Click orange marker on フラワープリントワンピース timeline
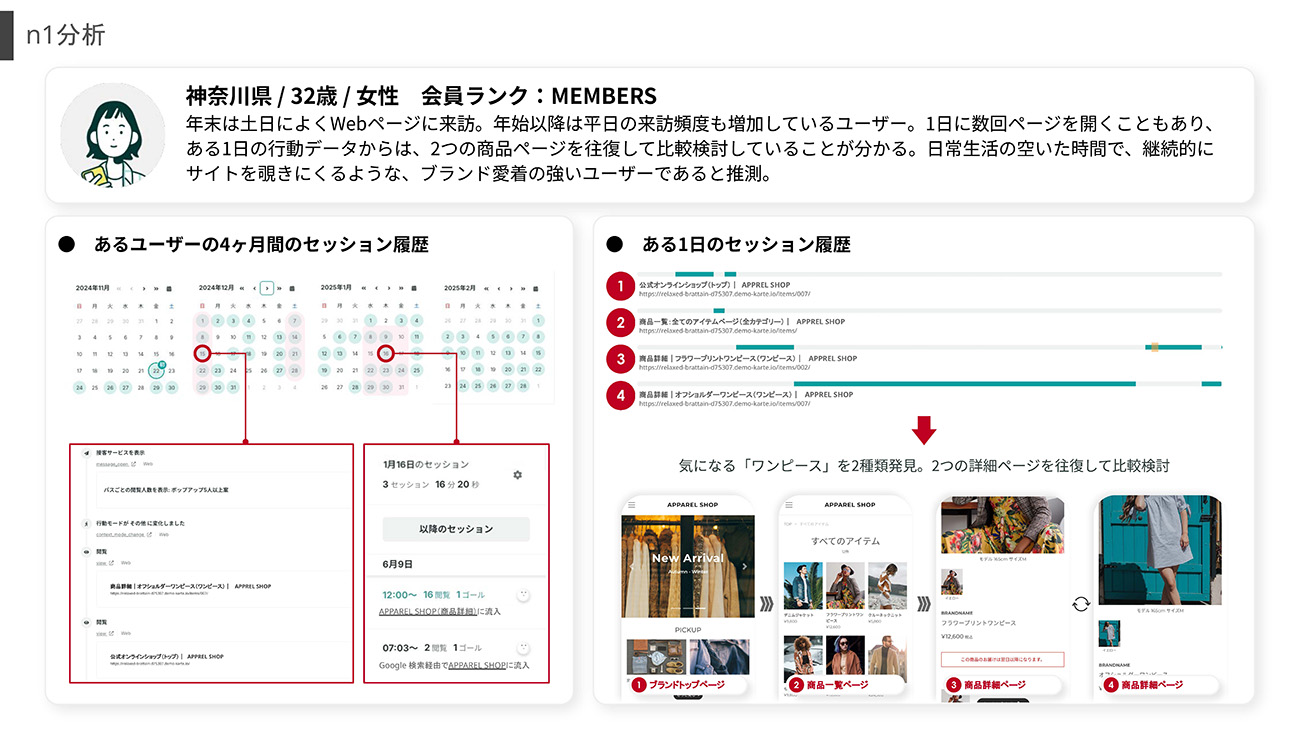1300x731 pixels. [1155, 347]
